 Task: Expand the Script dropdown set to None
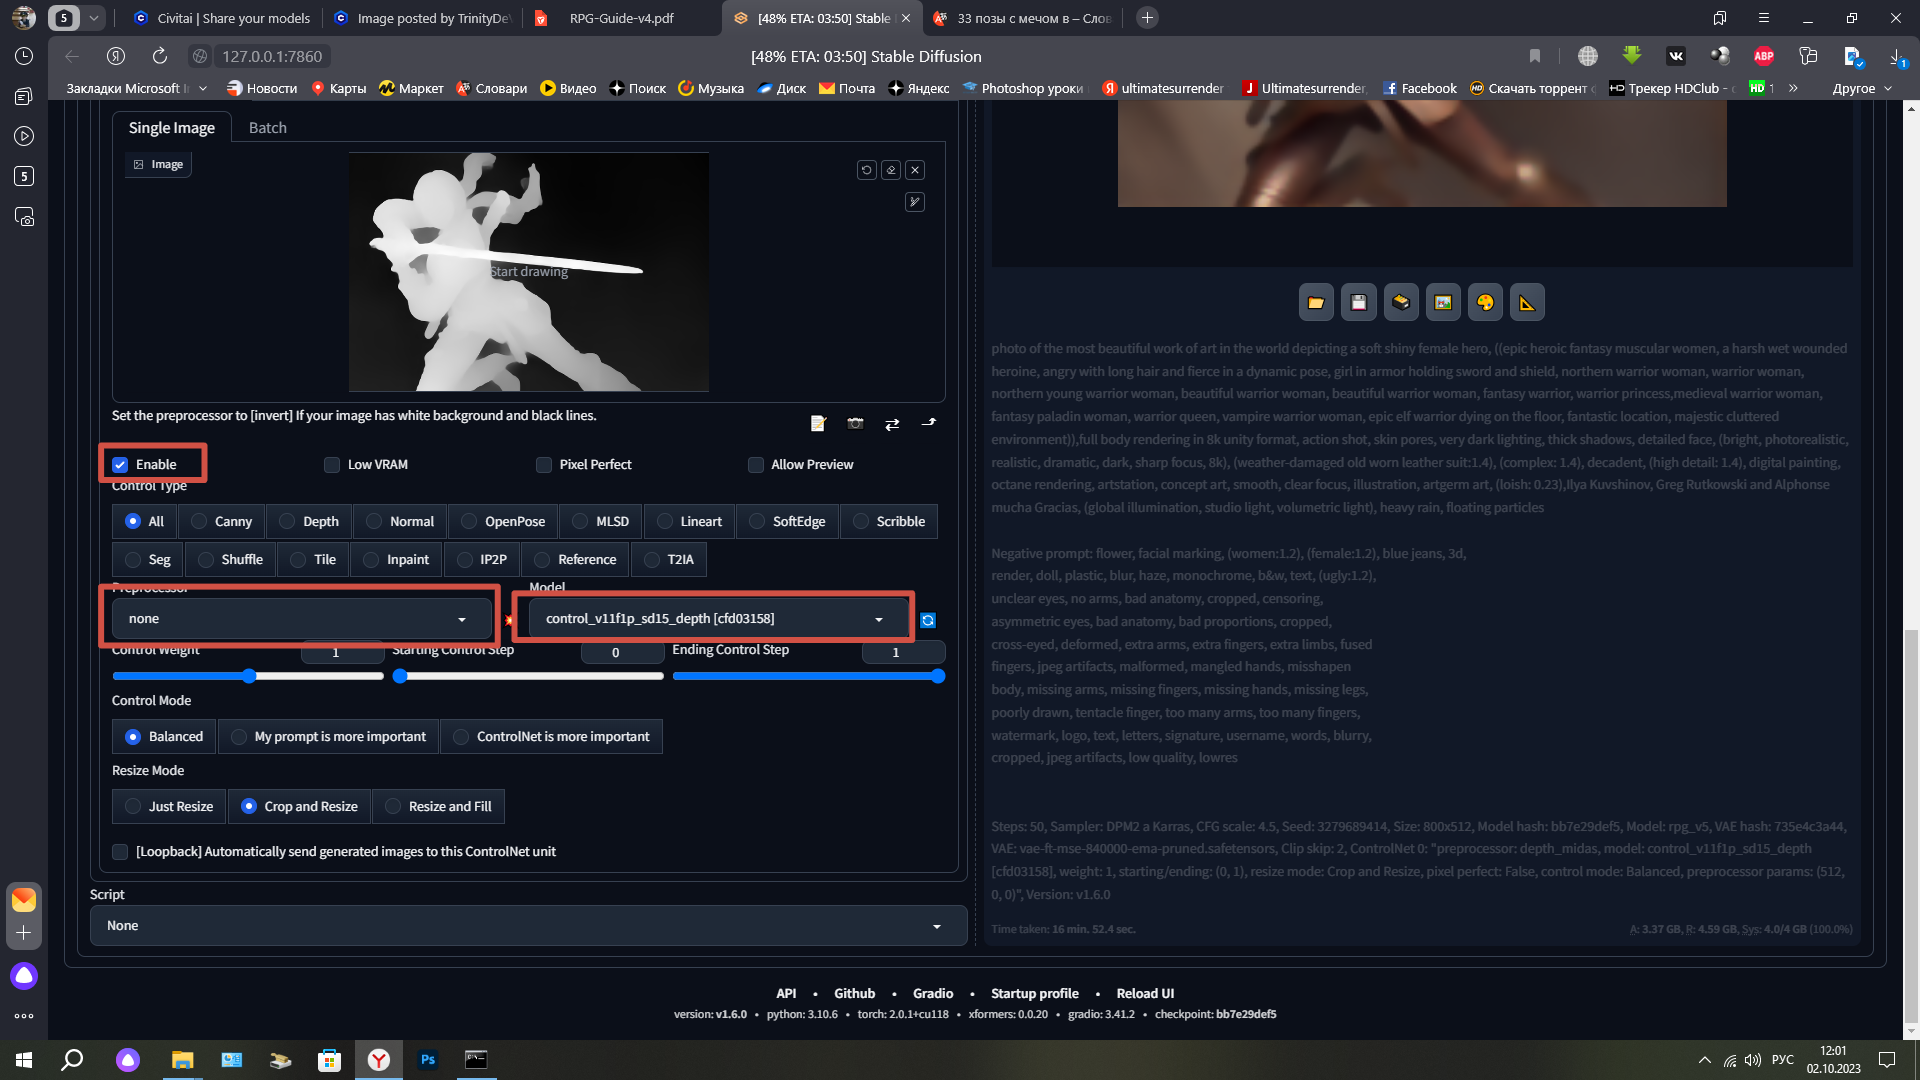pos(528,926)
